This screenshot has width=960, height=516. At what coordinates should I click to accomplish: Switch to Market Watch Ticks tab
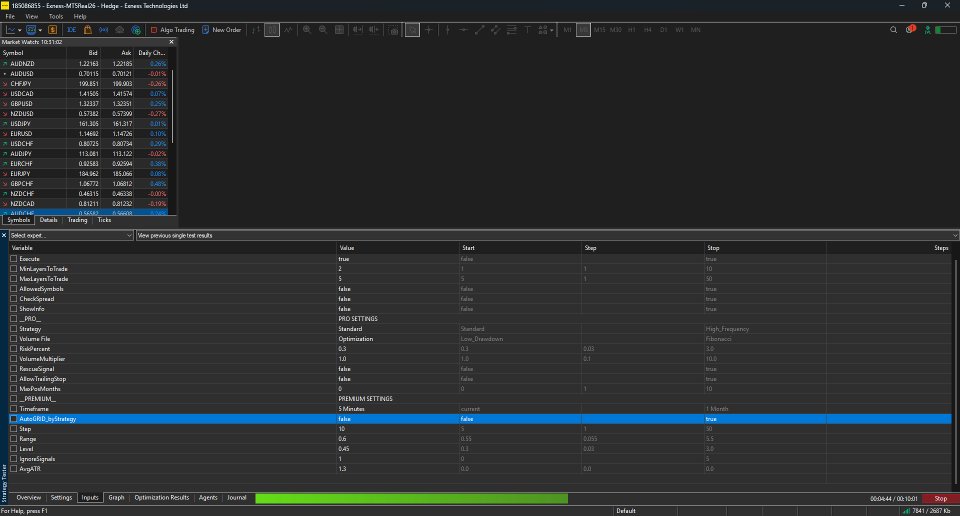104,220
